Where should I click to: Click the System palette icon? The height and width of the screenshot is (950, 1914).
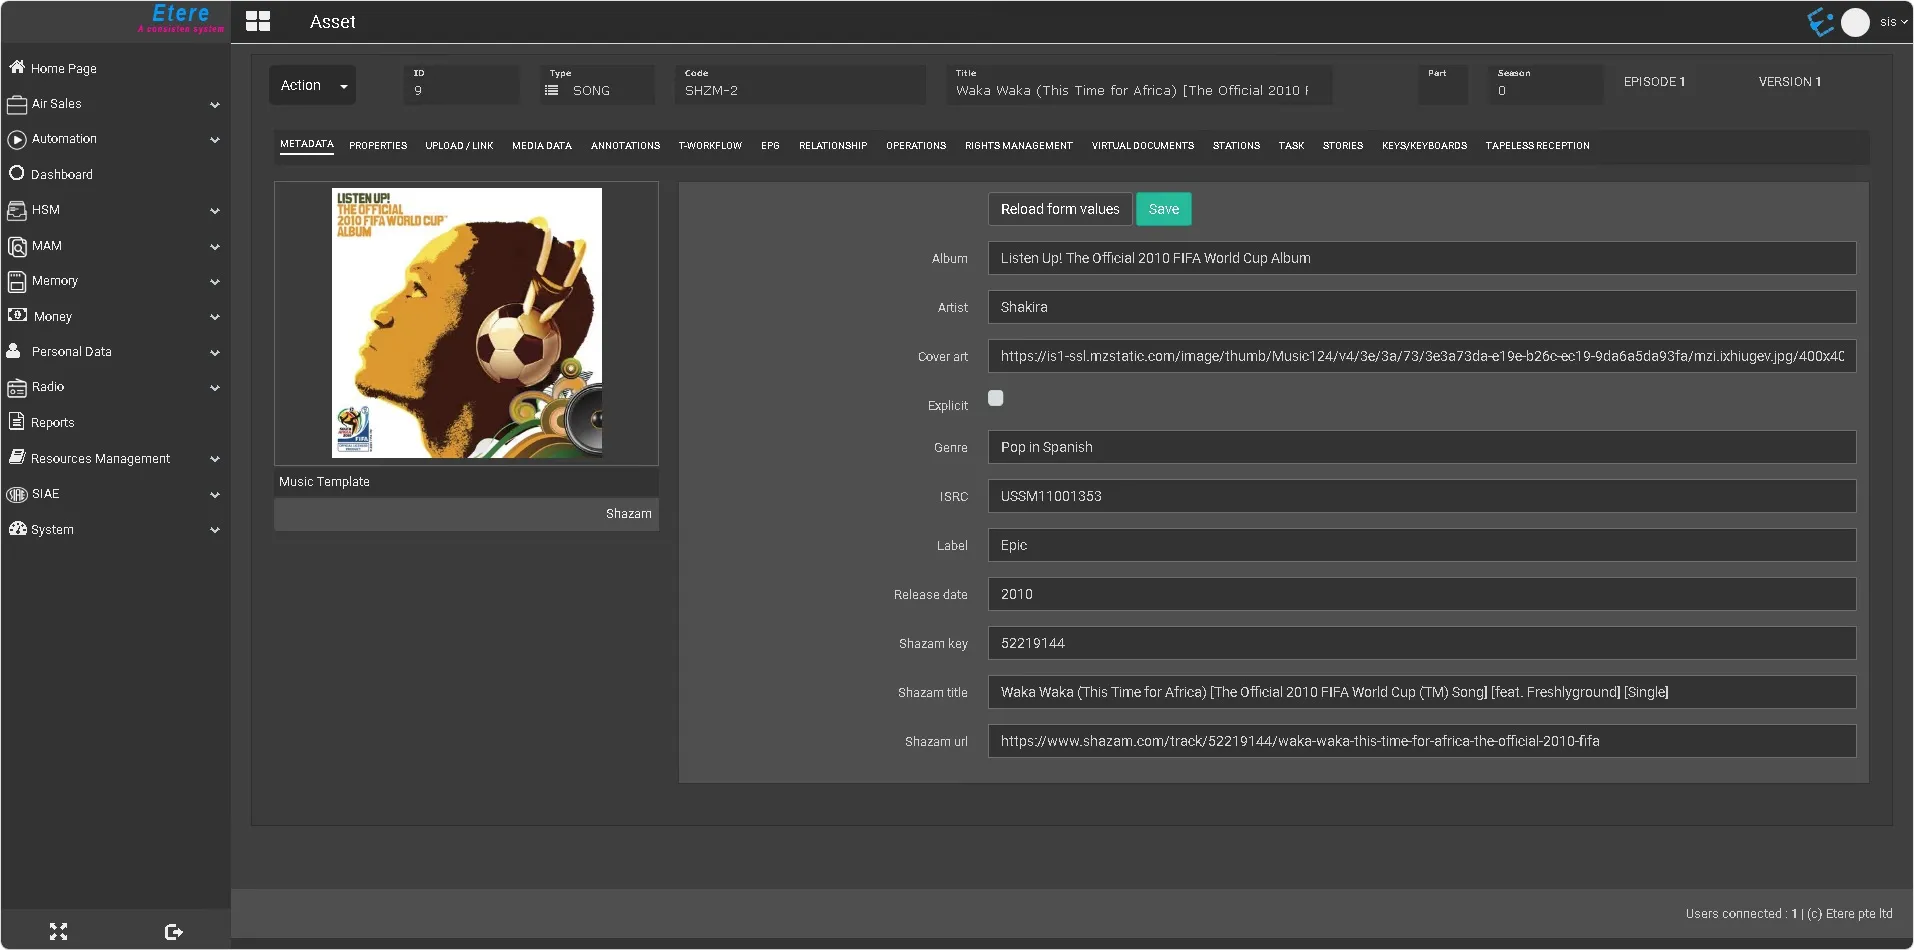(17, 529)
